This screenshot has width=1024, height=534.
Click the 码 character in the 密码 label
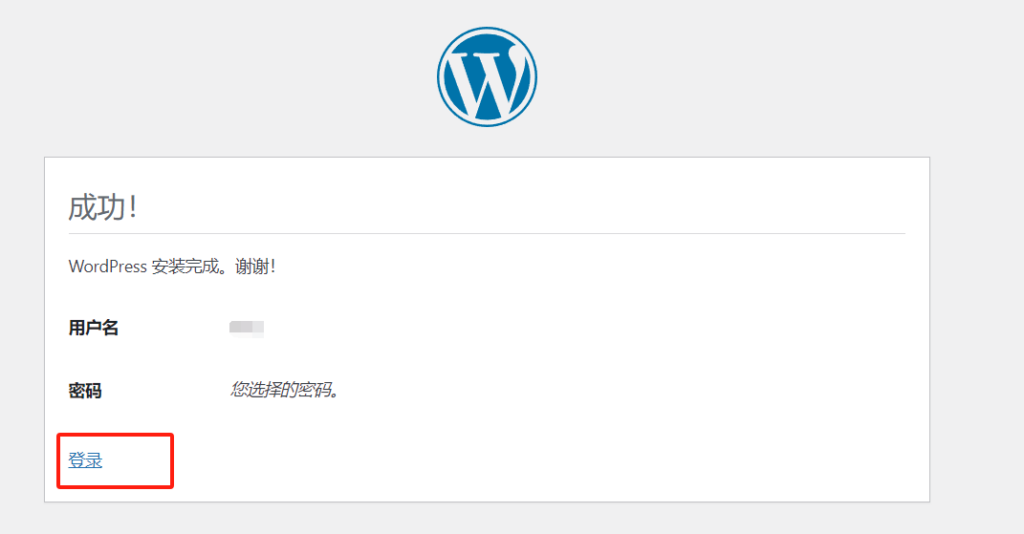tap(93, 390)
